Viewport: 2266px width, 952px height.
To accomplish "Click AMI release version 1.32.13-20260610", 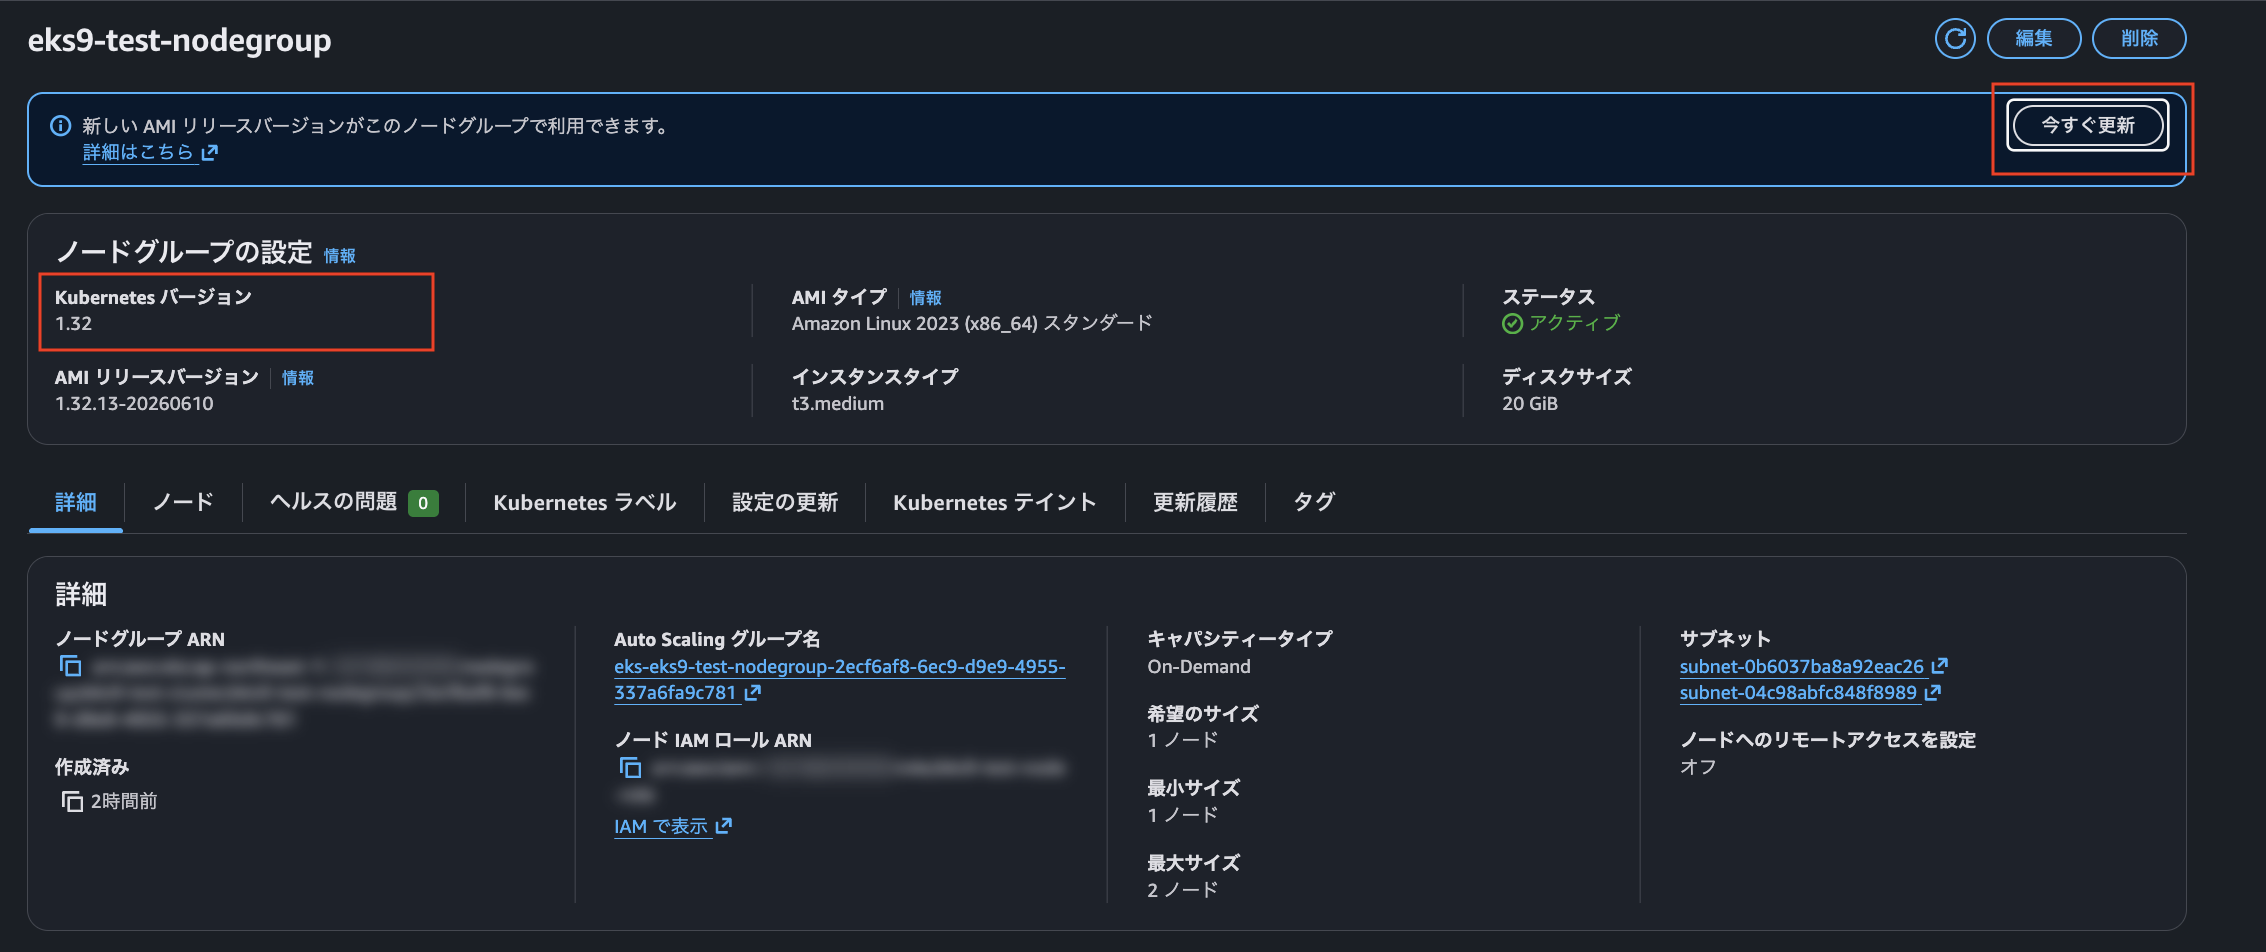I will tap(134, 404).
